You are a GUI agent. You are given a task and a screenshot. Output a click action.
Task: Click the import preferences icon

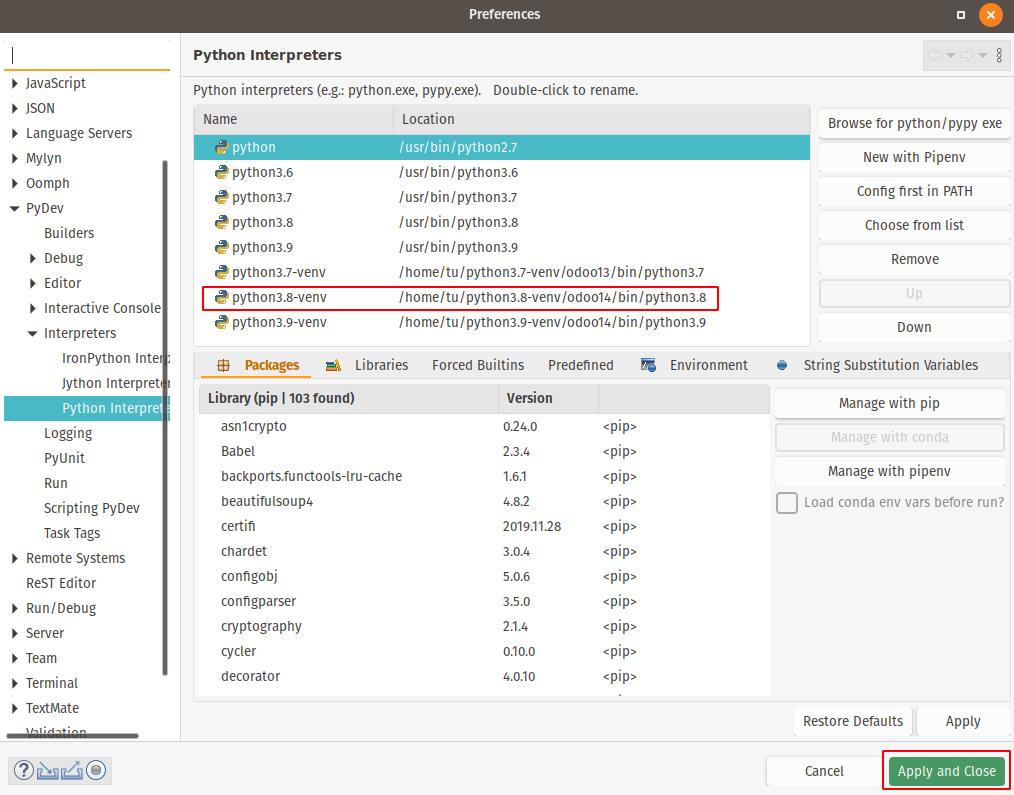(48, 770)
